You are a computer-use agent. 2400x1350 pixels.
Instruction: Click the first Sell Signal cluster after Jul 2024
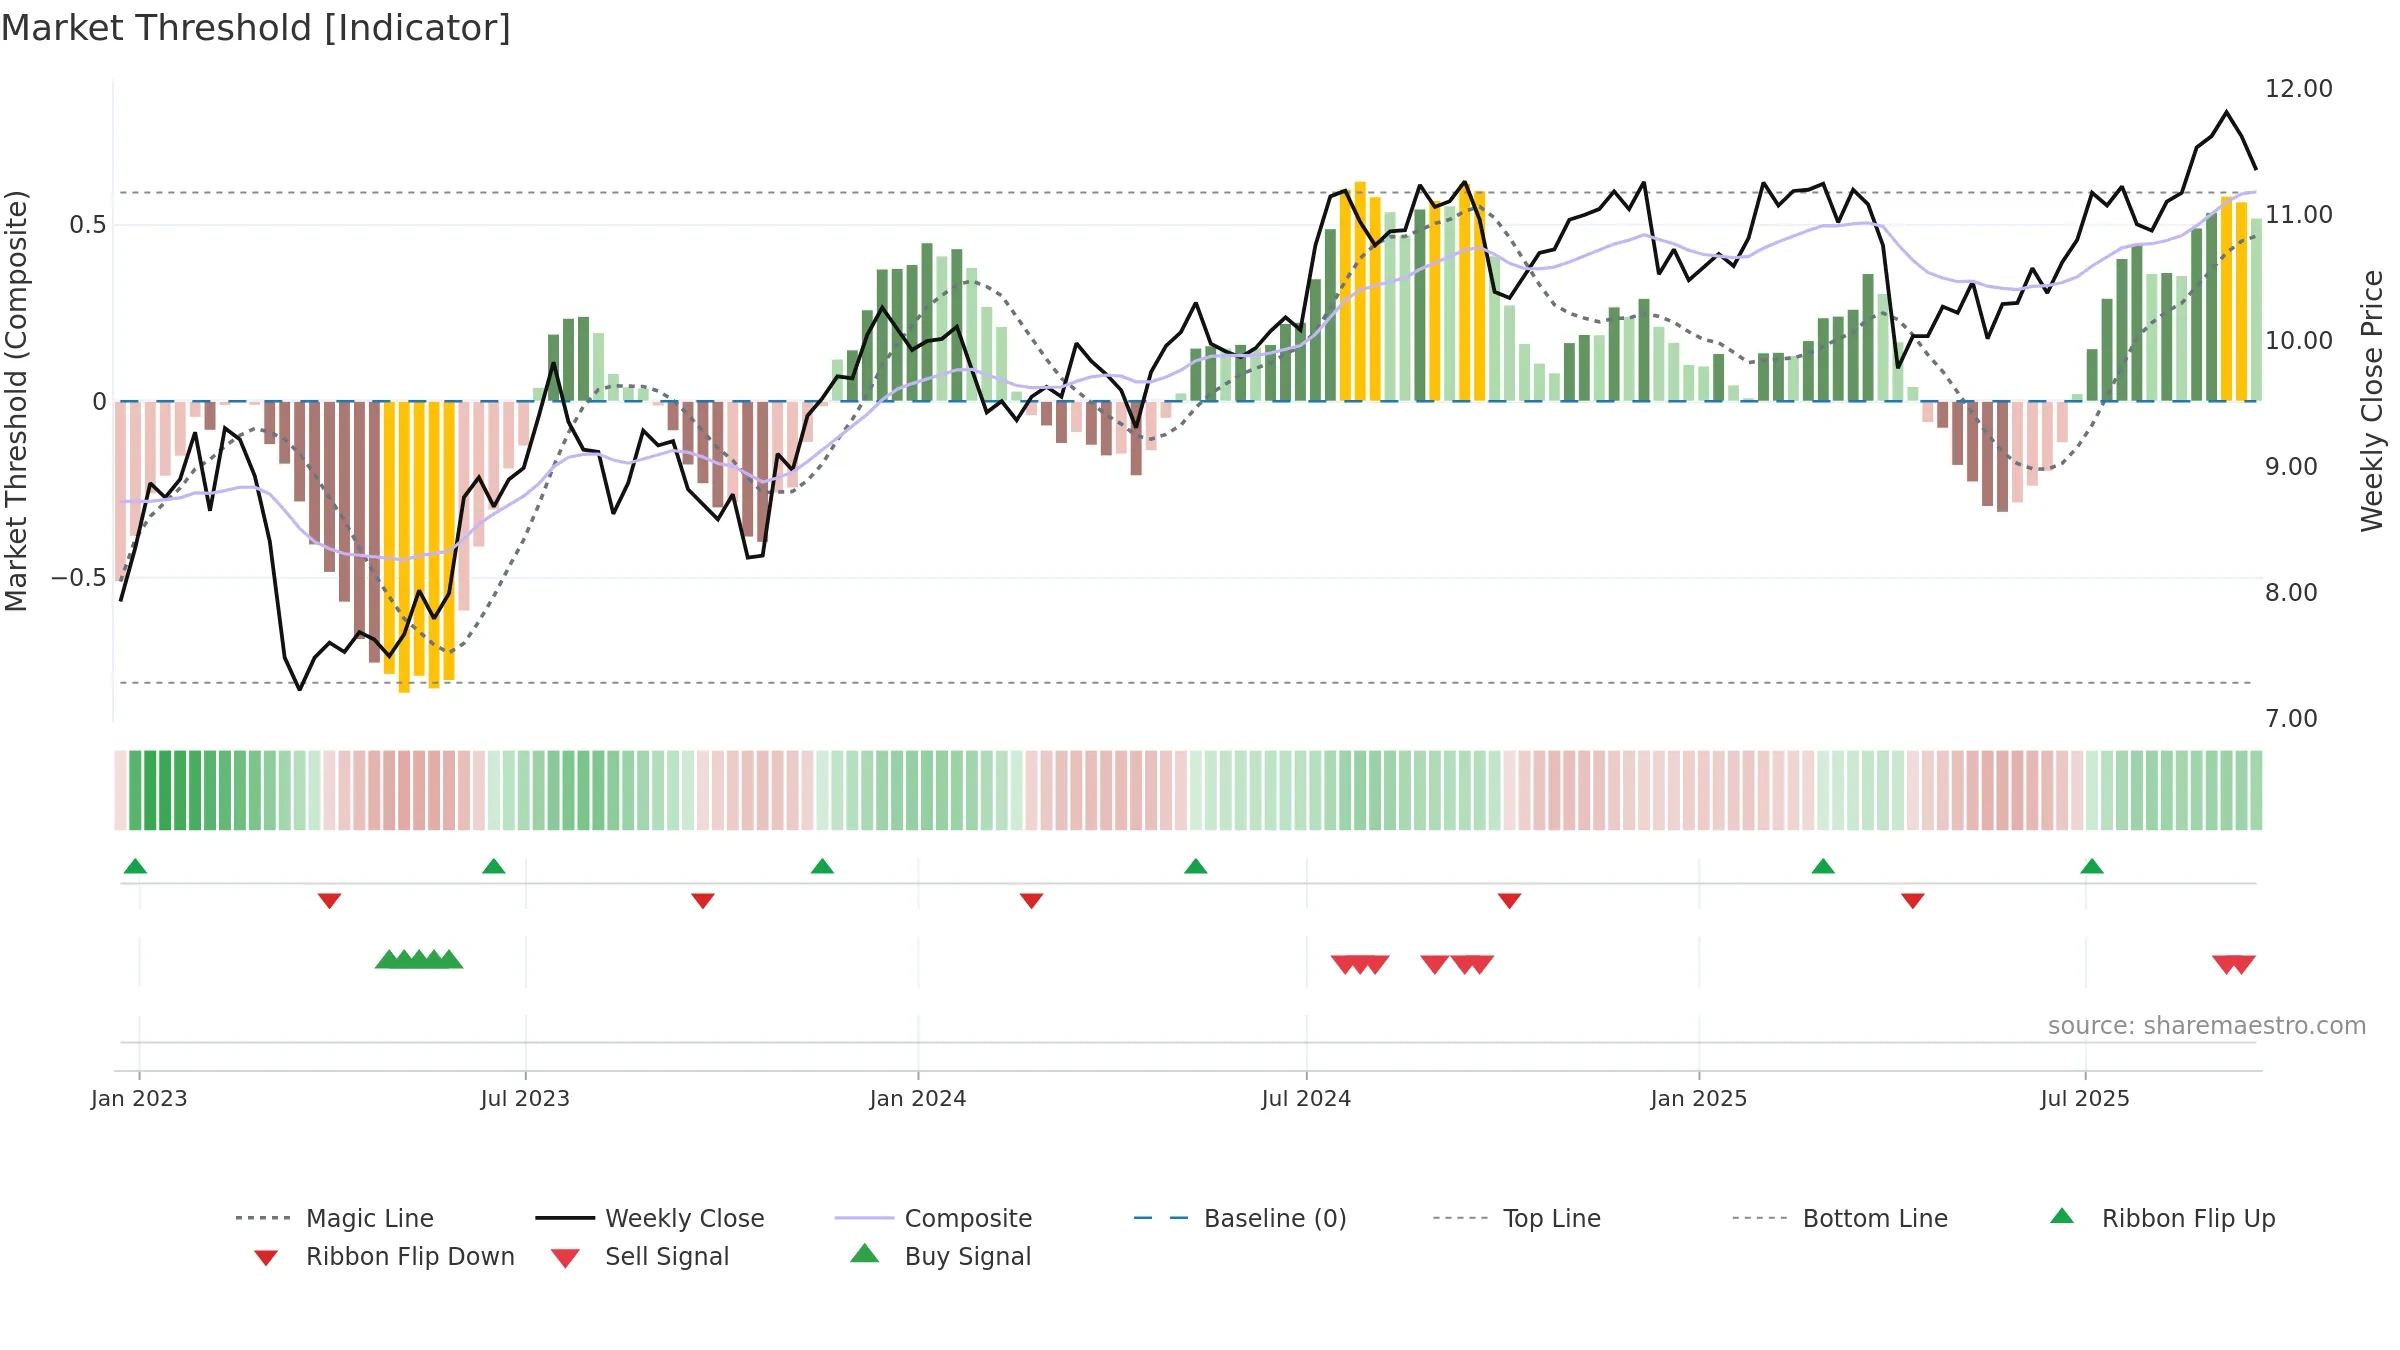click(x=1360, y=964)
